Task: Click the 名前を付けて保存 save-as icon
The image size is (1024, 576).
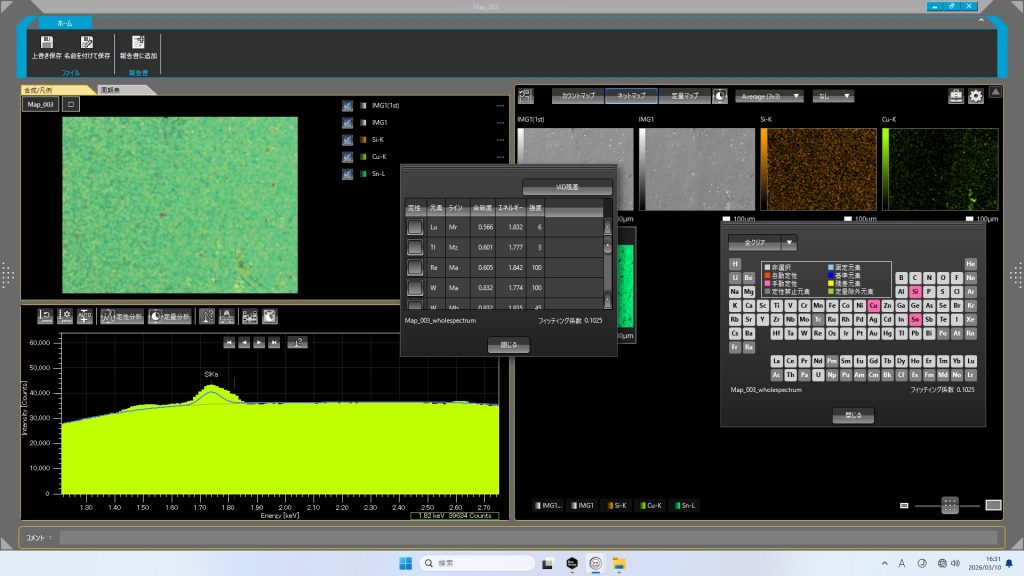Action: coord(87,43)
